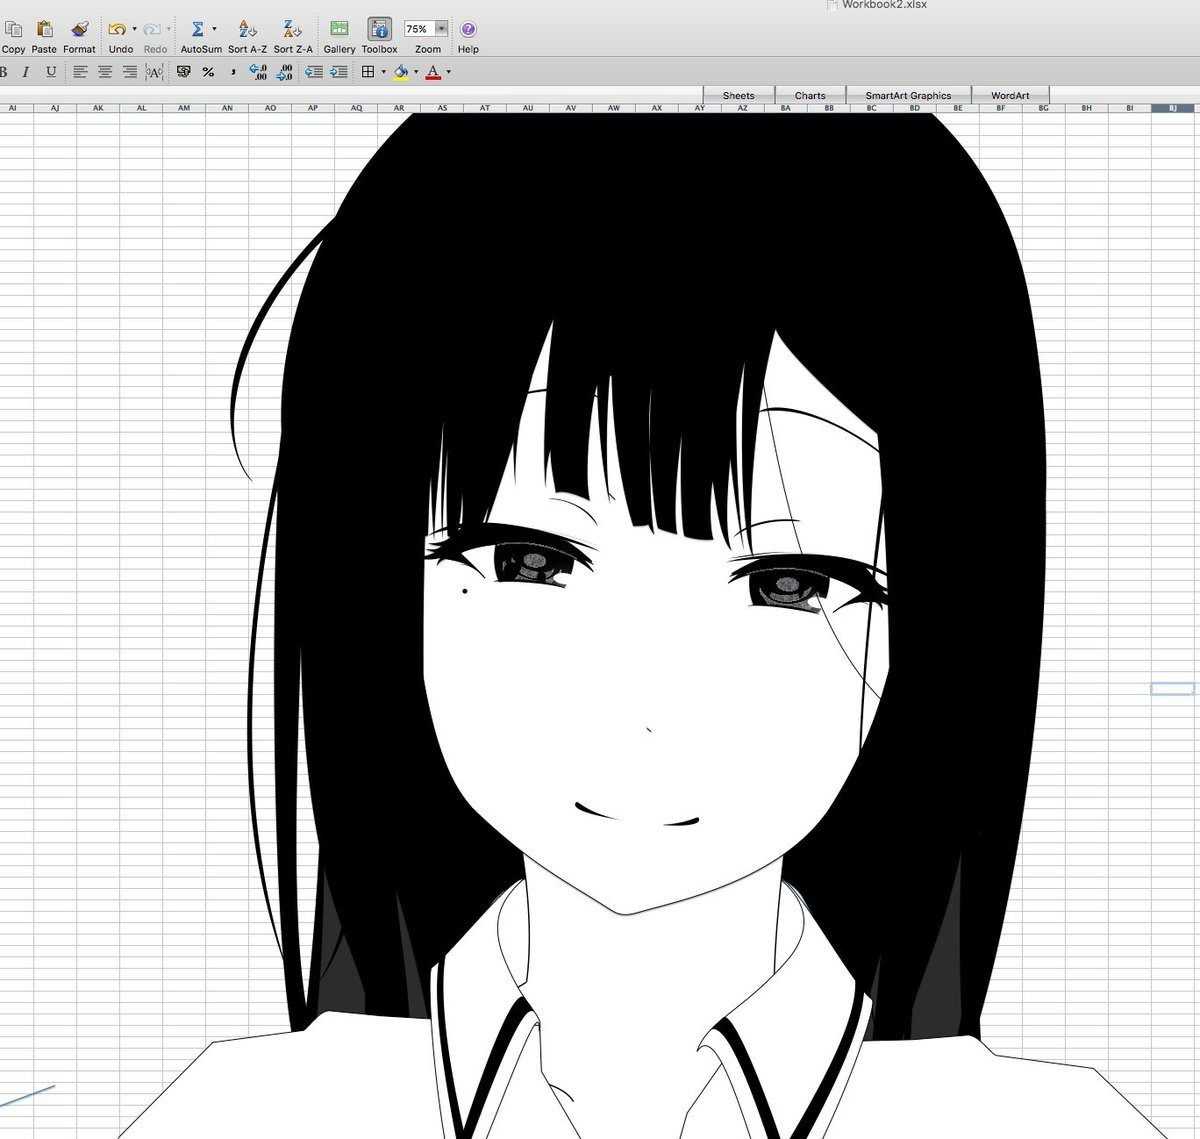Screen dimensions: 1200x1139
Task: Sort ascending with Sort A-Z
Action: (247, 29)
